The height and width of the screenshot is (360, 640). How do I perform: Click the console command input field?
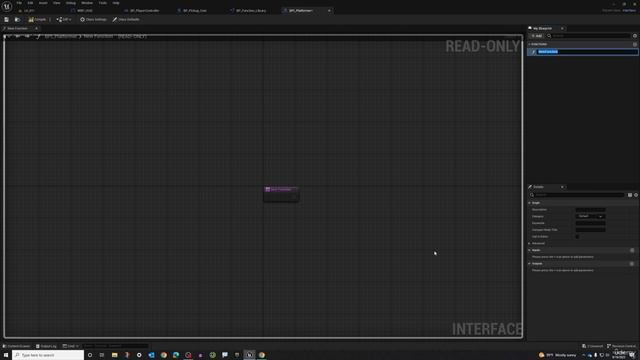115,346
